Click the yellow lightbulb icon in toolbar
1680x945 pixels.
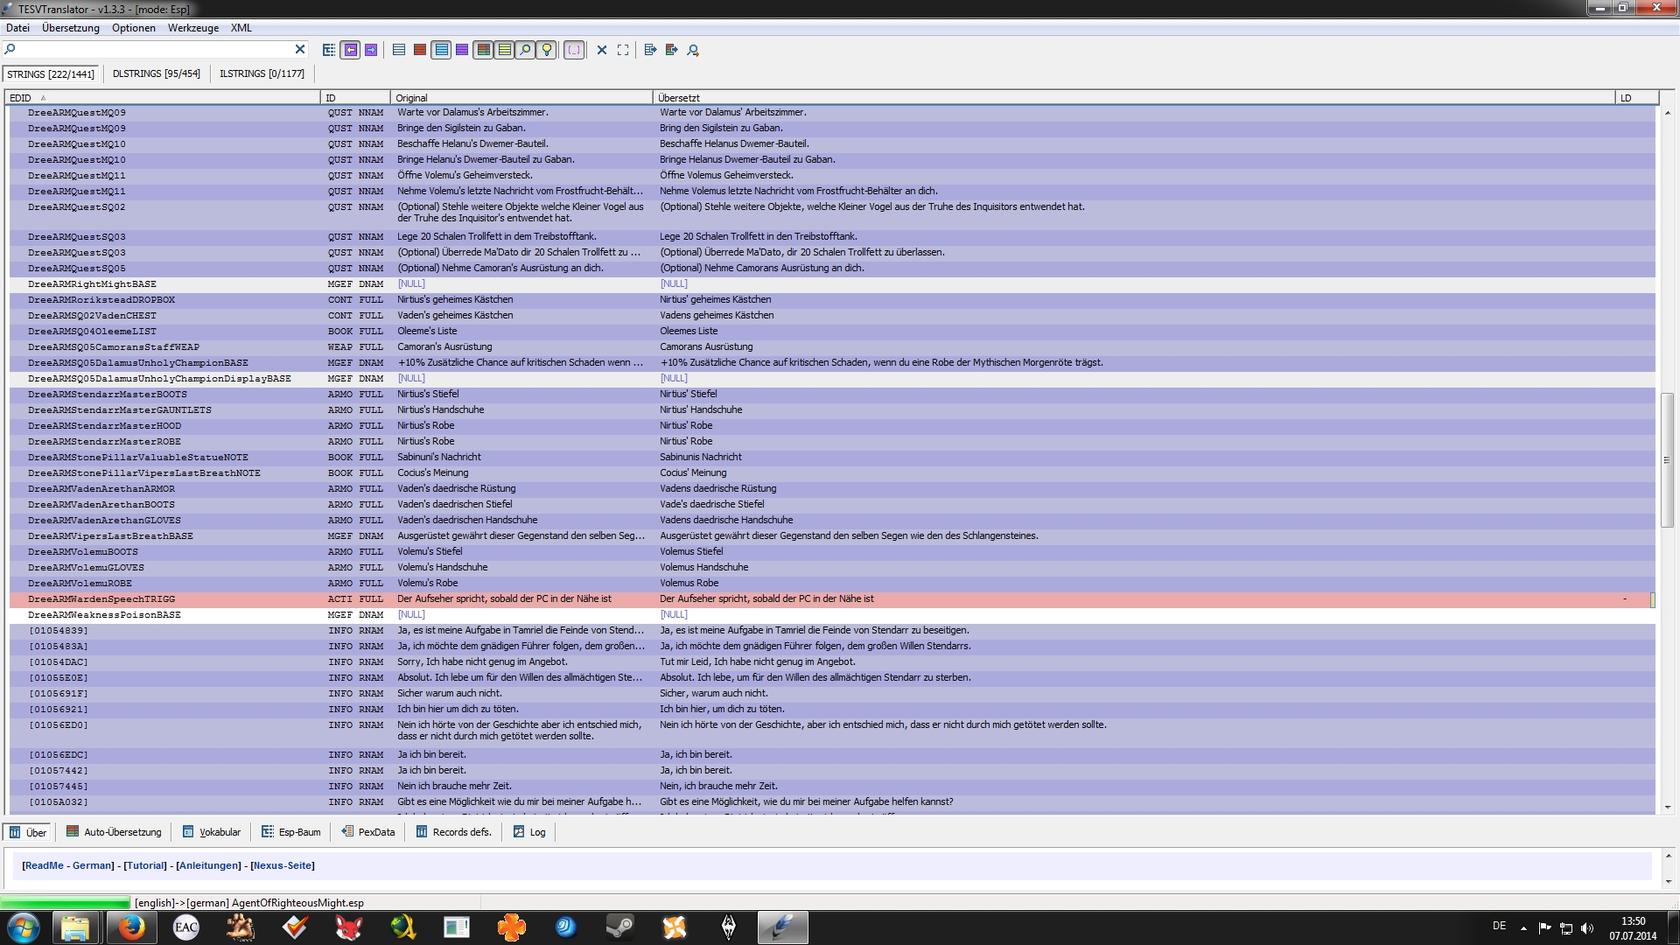pyautogui.click(x=546, y=50)
